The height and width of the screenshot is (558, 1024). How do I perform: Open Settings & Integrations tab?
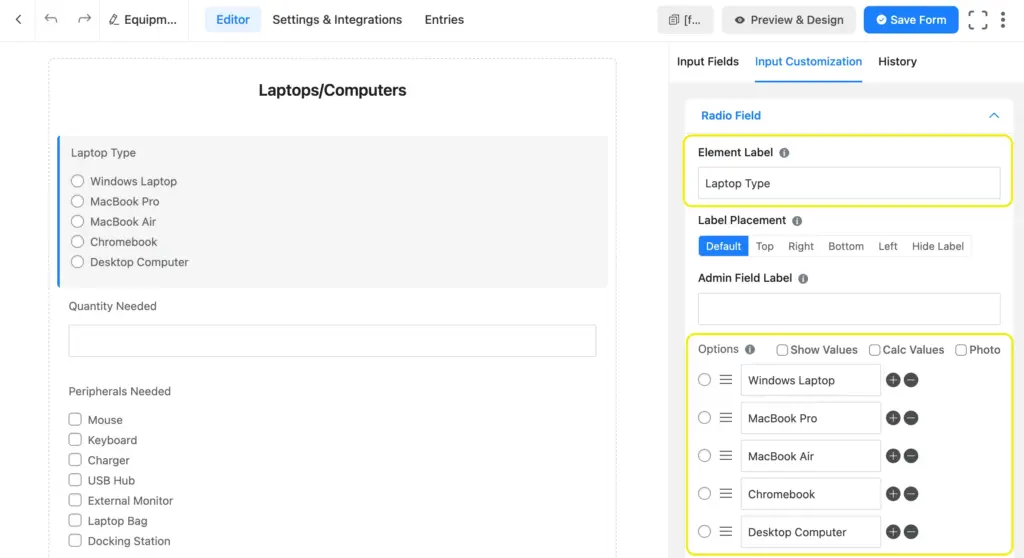click(337, 19)
